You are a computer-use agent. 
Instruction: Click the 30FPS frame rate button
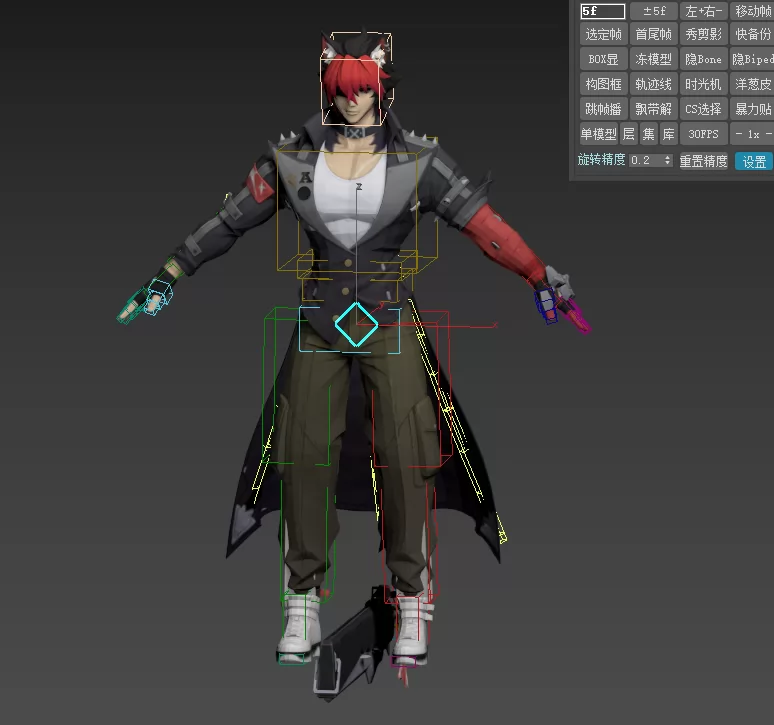(703, 134)
